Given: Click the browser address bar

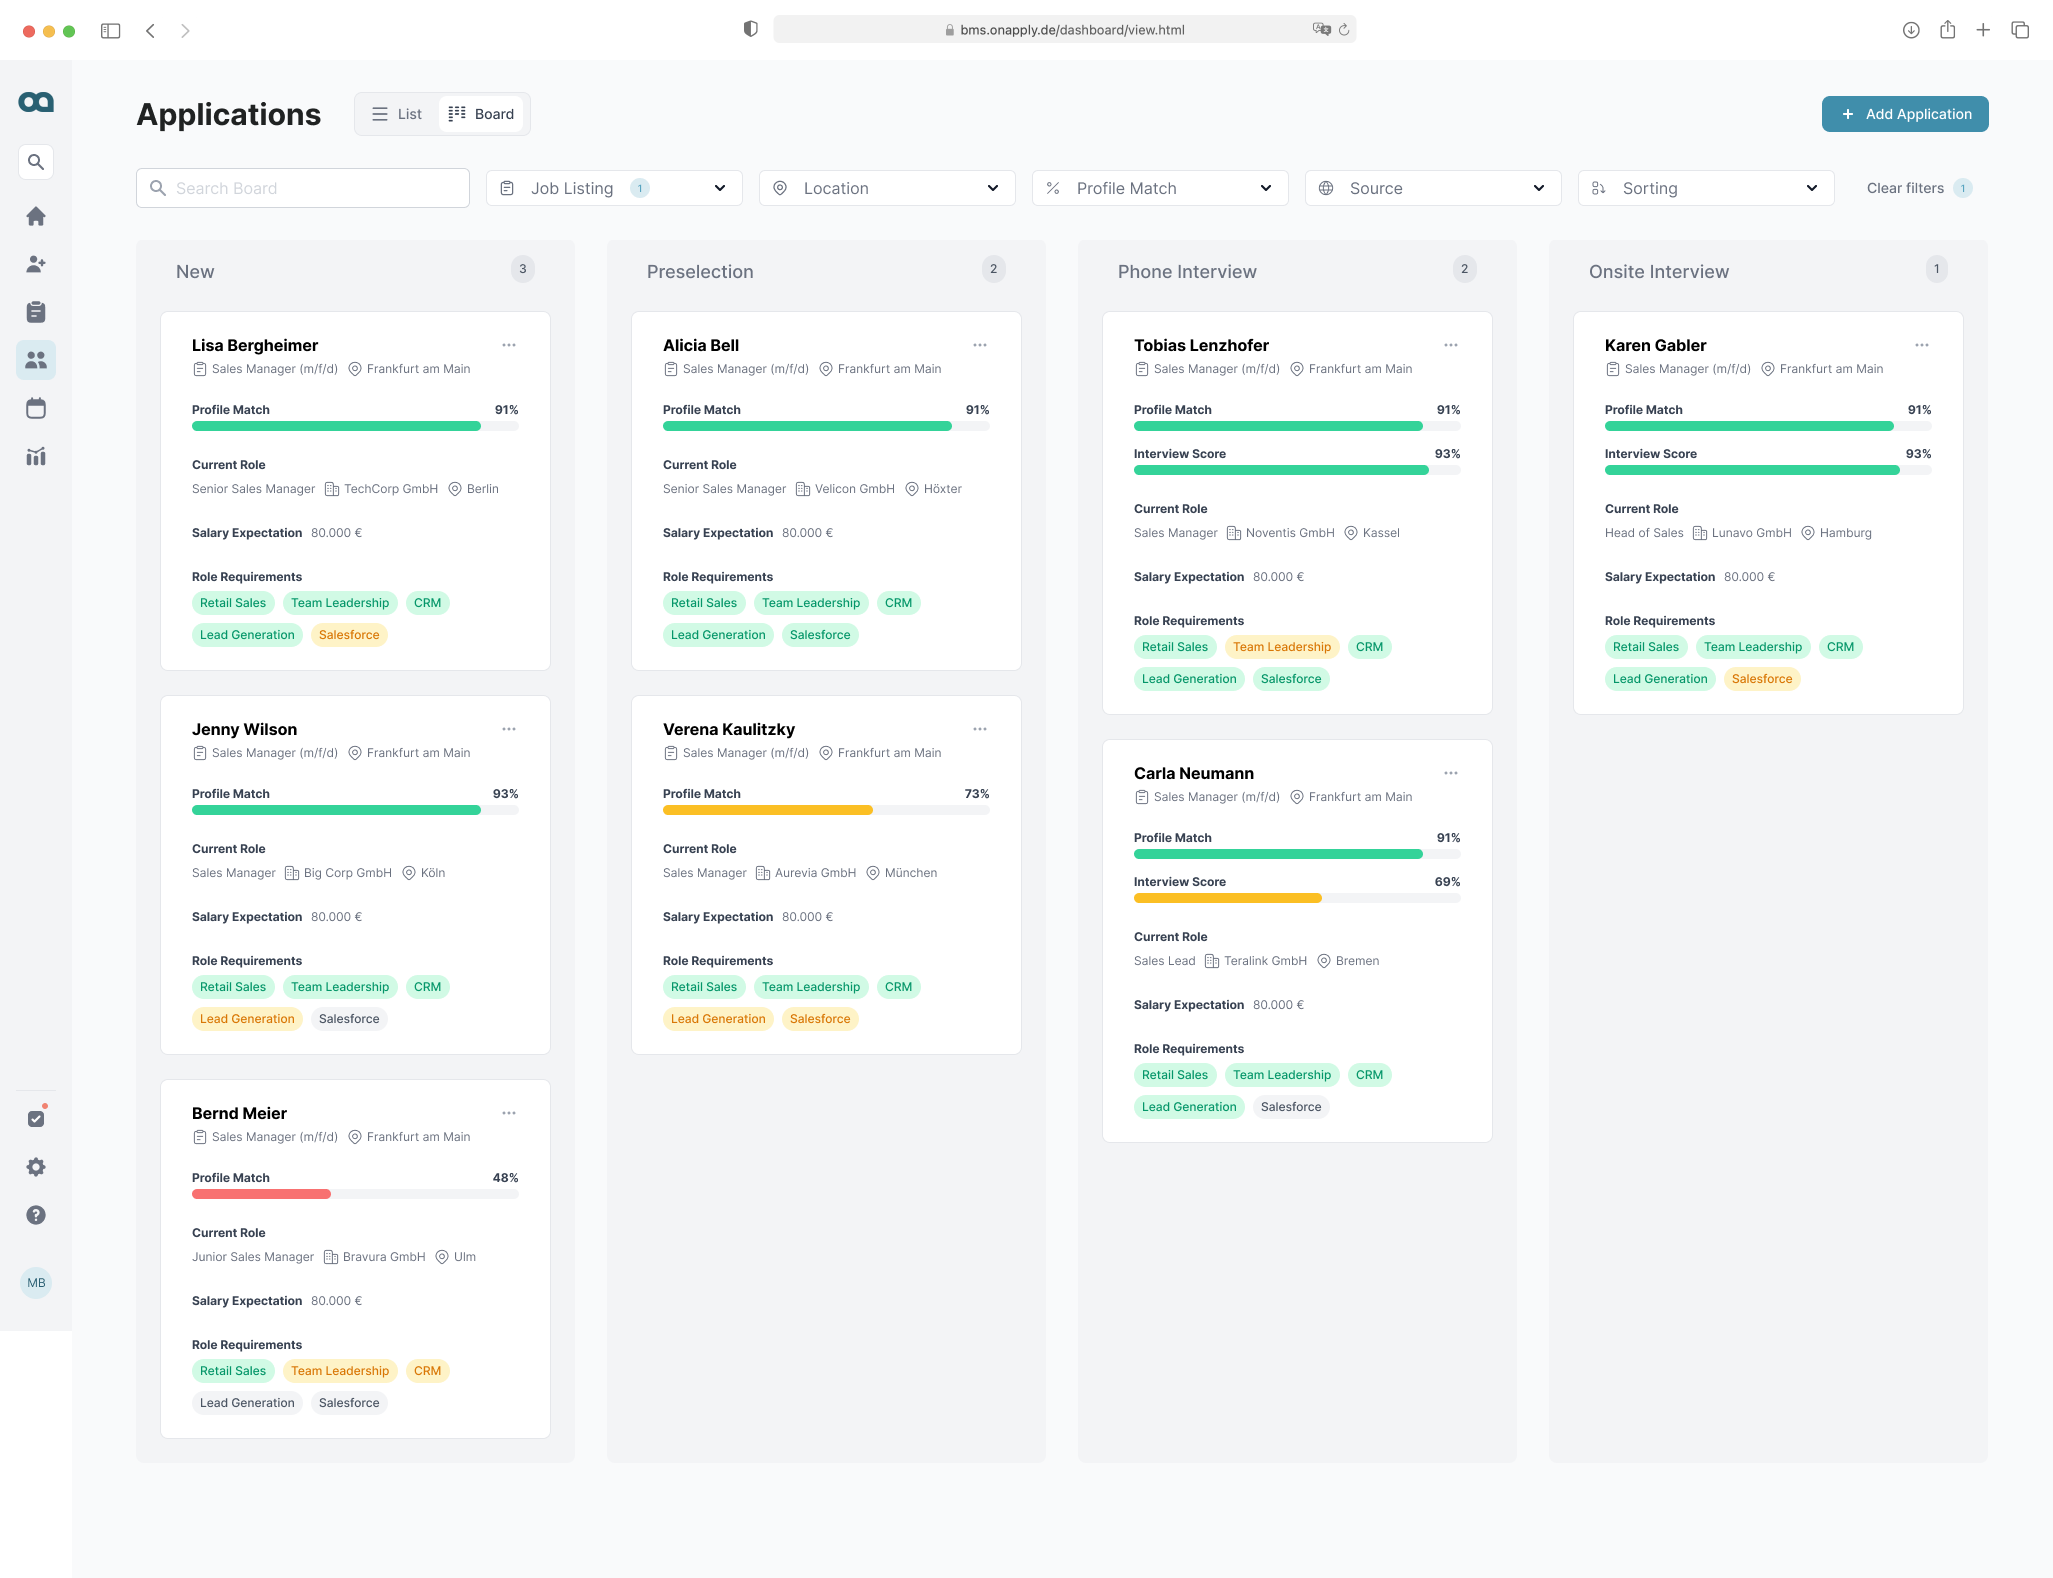Looking at the screenshot, I should click(x=1065, y=30).
